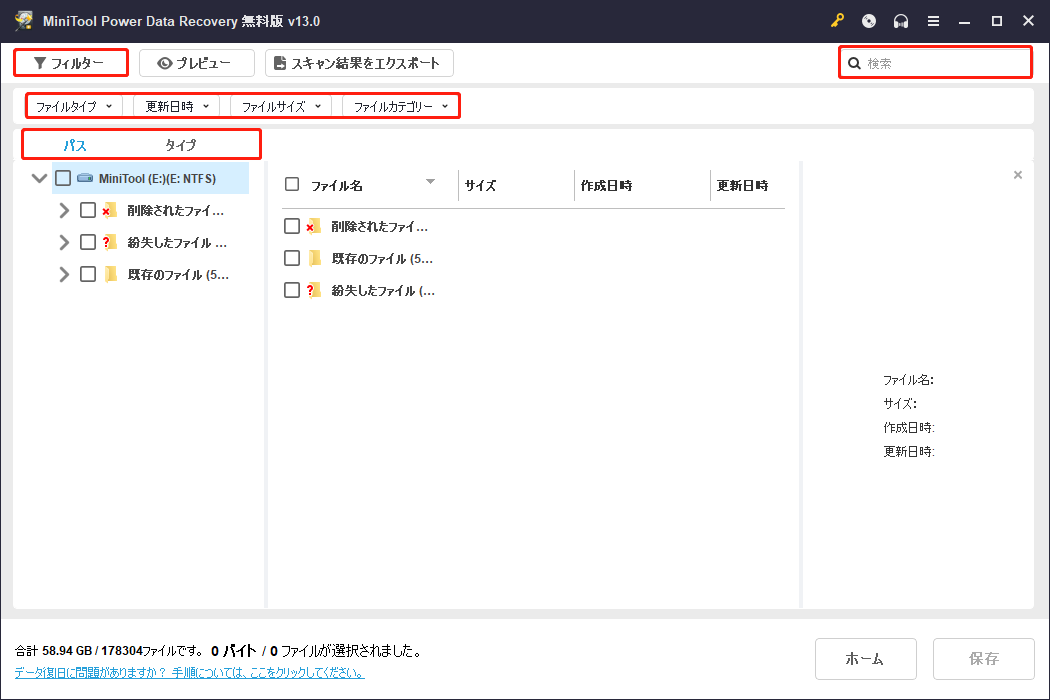This screenshot has height=700, width=1050.
Task: Select MiniTool (E:)(E: NTFS) tree label
Action: [x=157, y=178]
